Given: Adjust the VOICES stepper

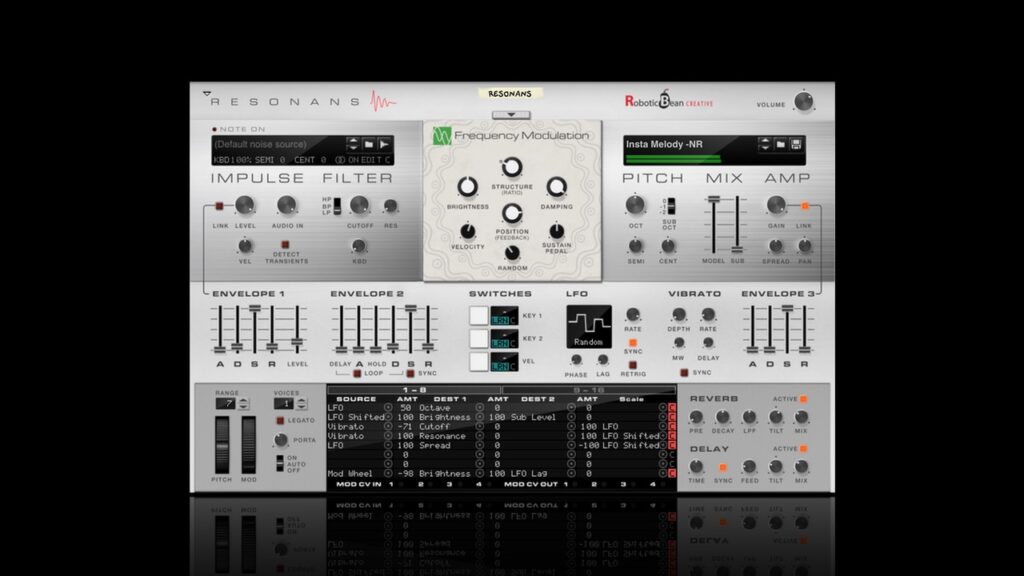Looking at the screenshot, I should point(302,404).
